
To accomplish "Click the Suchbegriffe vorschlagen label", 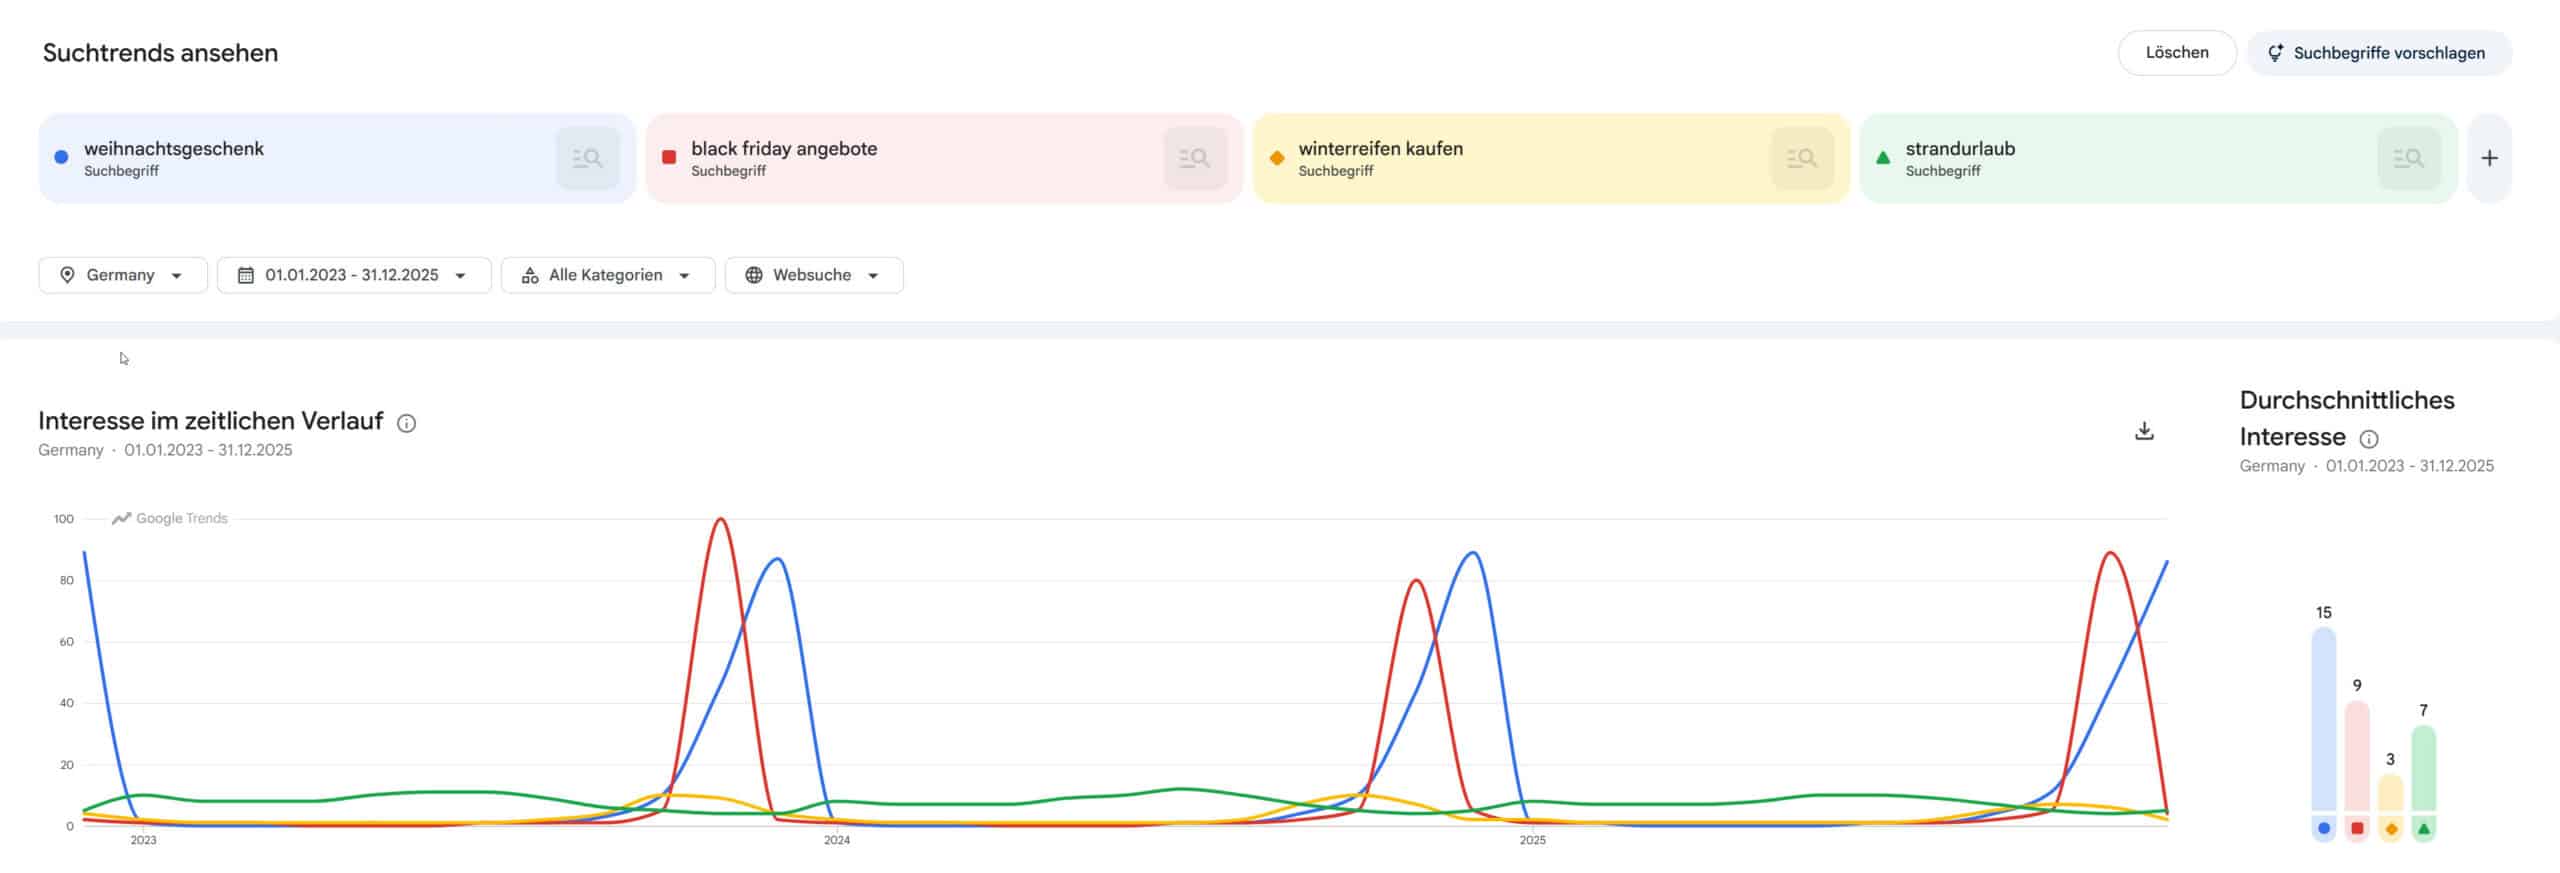I will point(2389,53).
